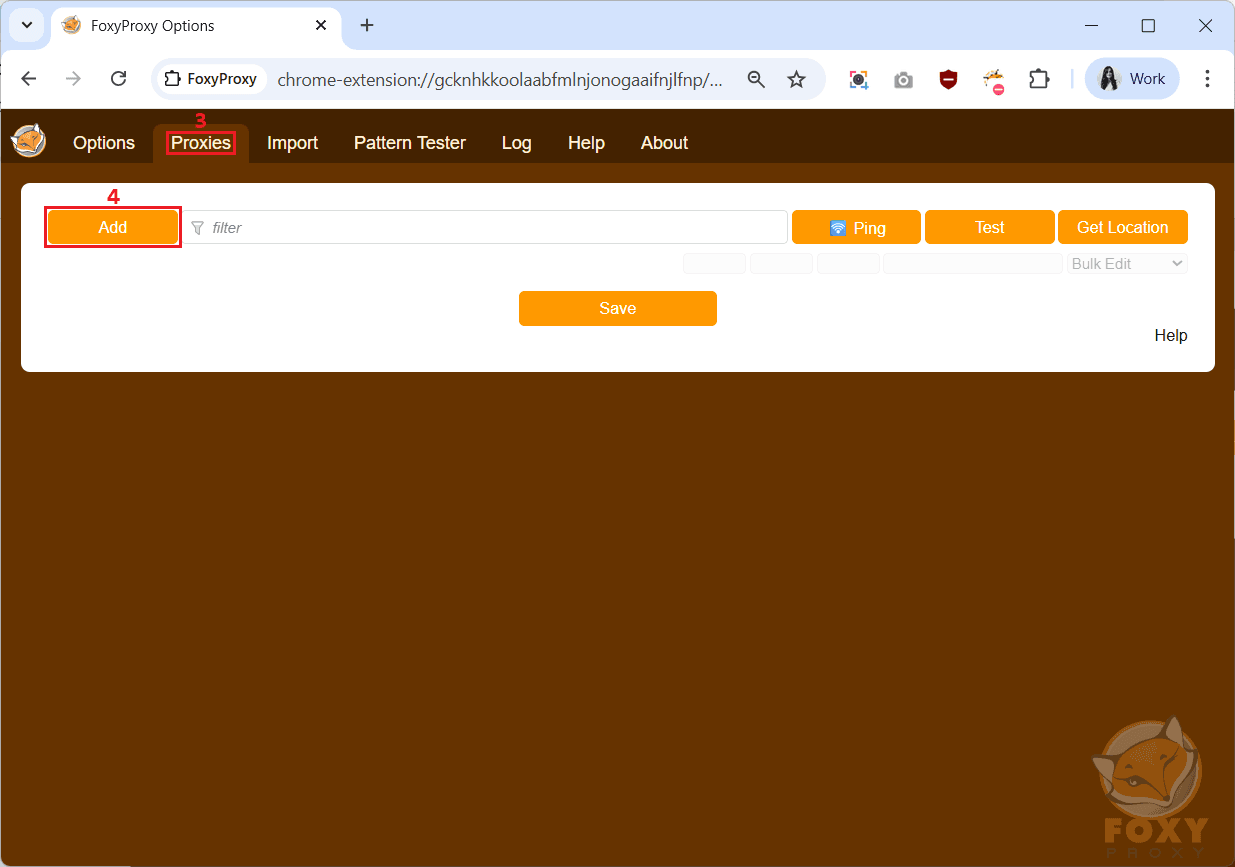This screenshot has width=1235, height=867.
Task: Click the red shield blocker extension icon
Action: click(948, 80)
